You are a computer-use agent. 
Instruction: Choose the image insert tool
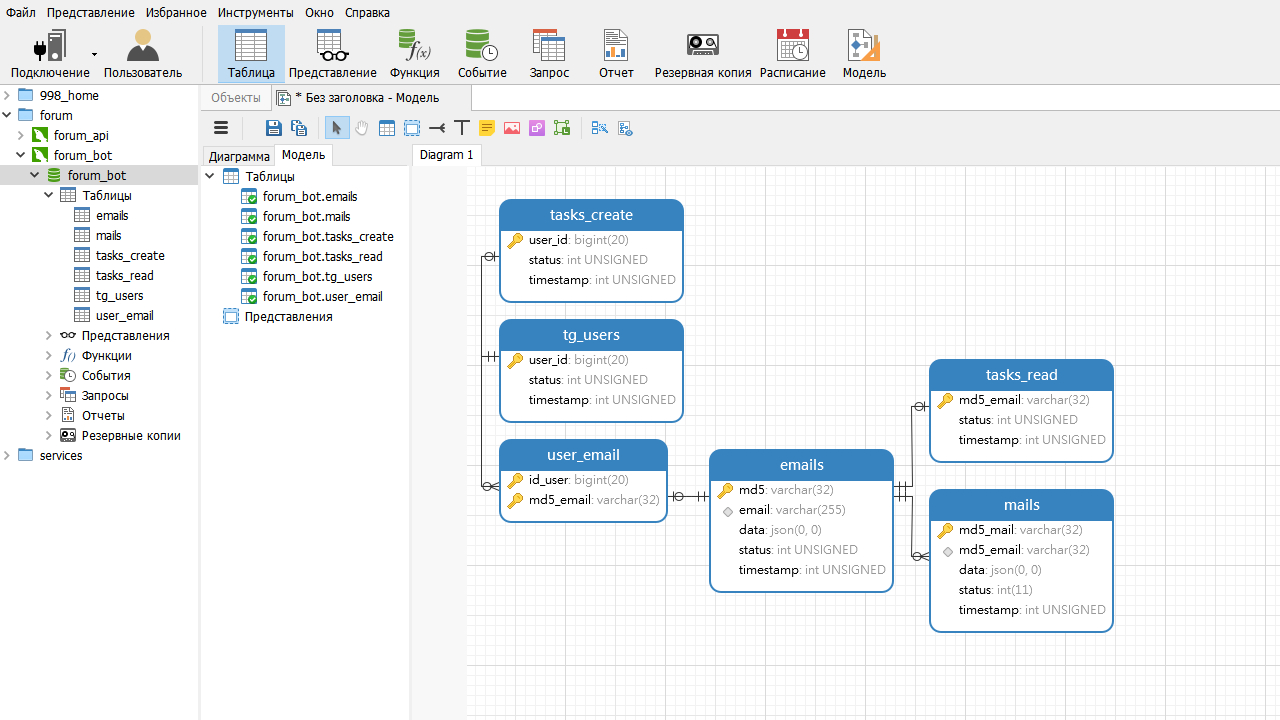pyautogui.click(x=512, y=128)
